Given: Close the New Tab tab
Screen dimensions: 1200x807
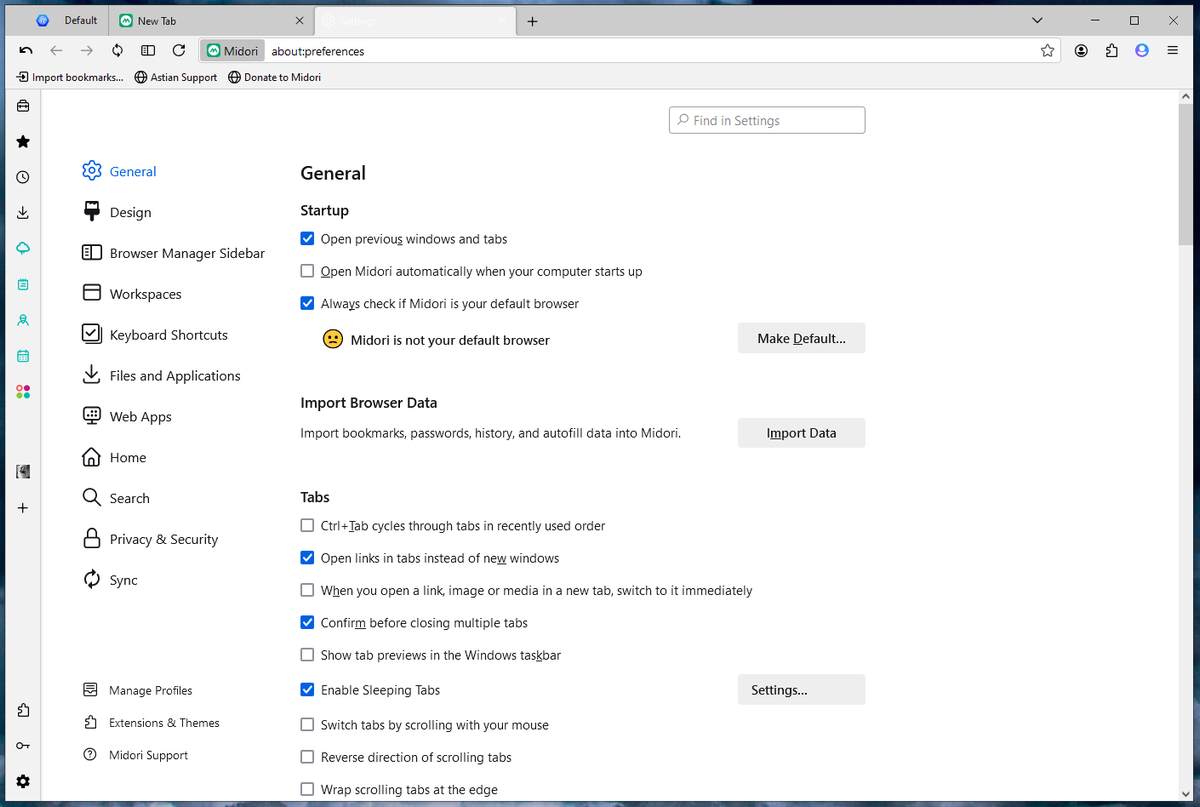Looking at the screenshot, I should [x=300, y=20].
